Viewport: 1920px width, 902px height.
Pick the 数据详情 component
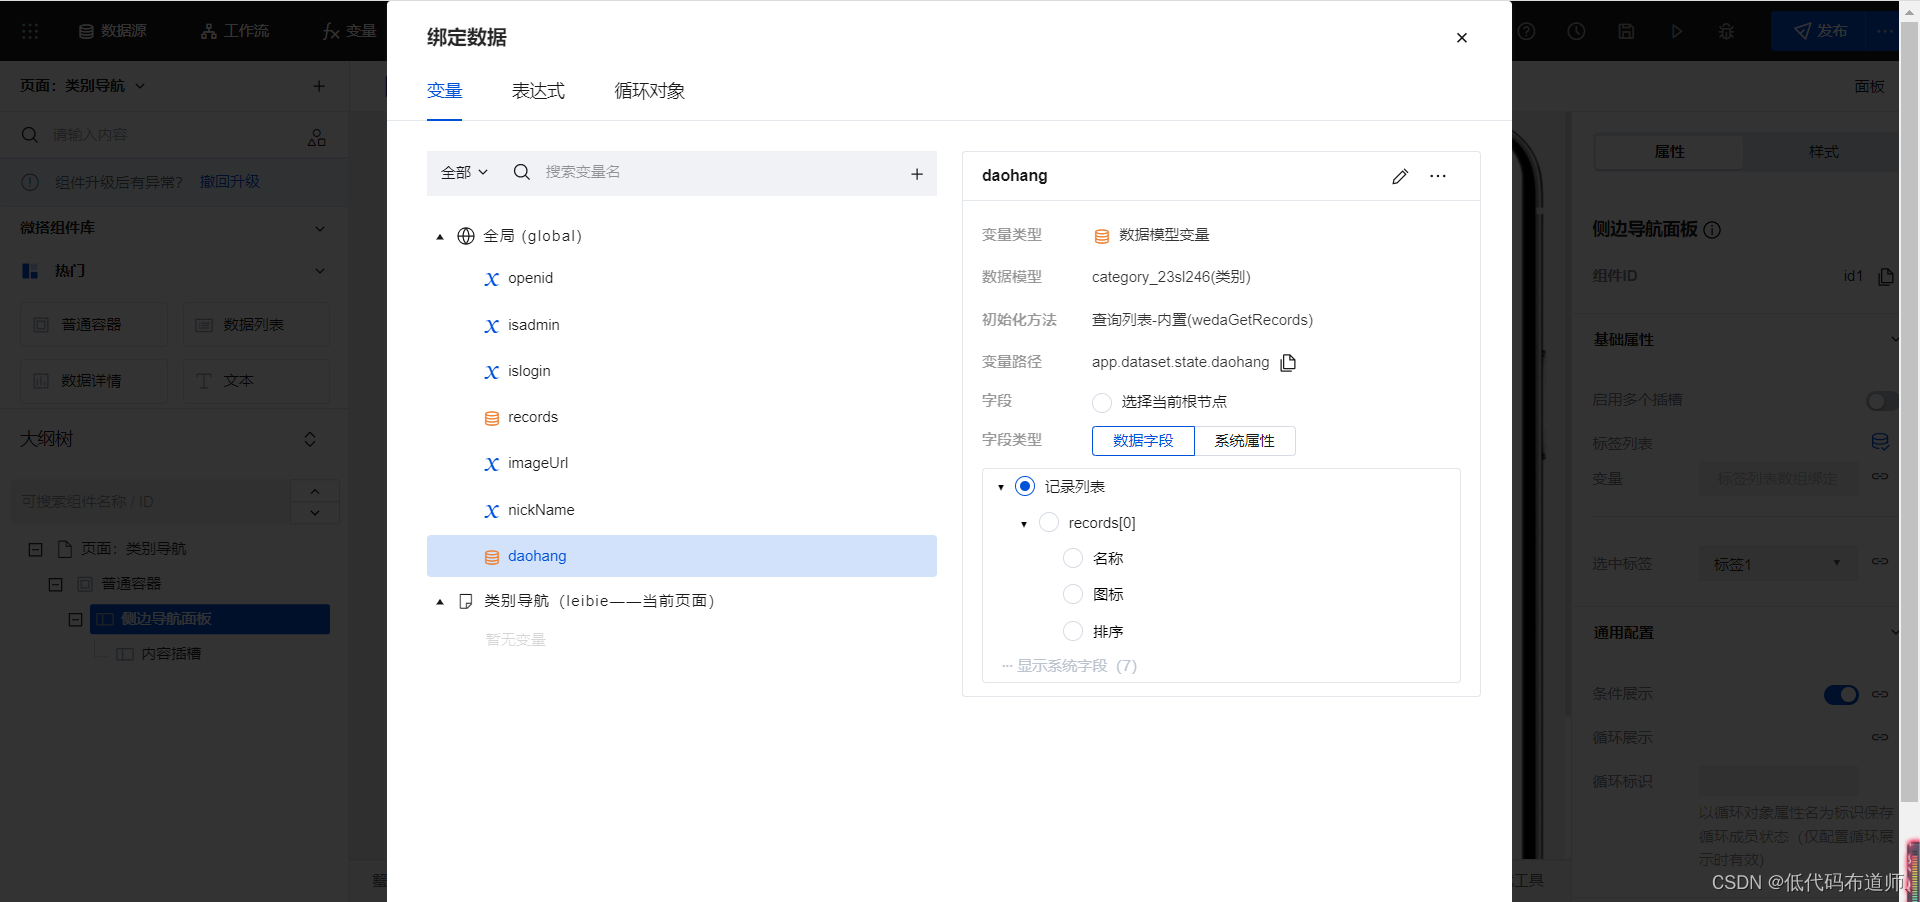click(x=94, y=381)
